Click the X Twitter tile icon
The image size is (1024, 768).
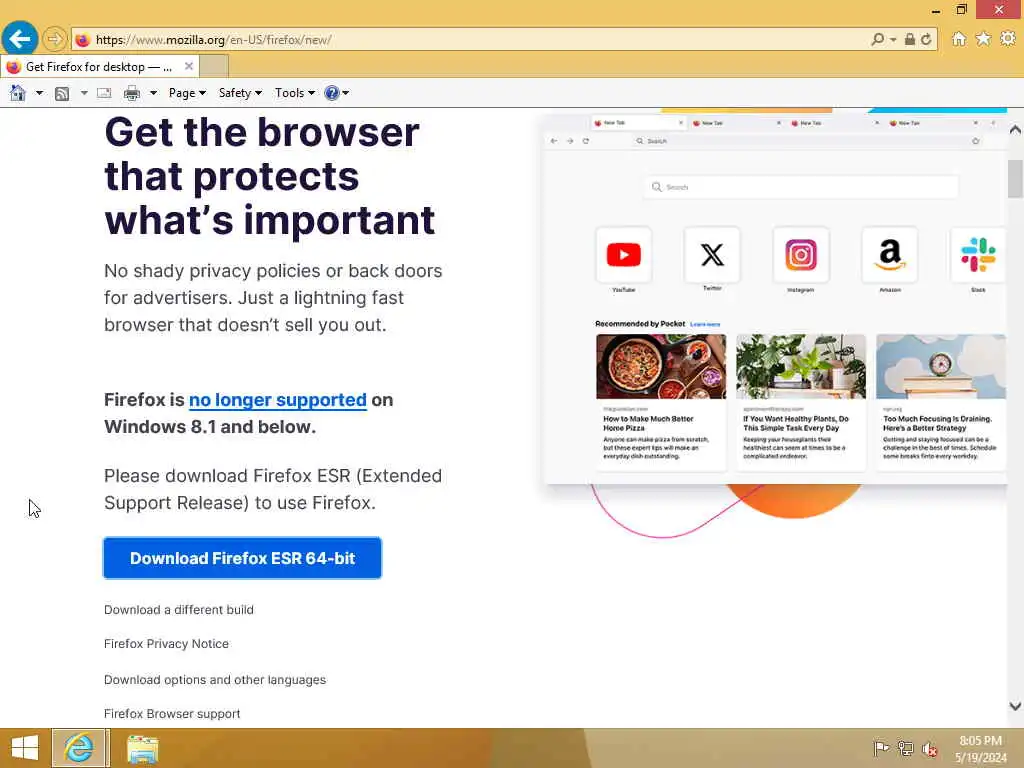click(x=712, y=255)
